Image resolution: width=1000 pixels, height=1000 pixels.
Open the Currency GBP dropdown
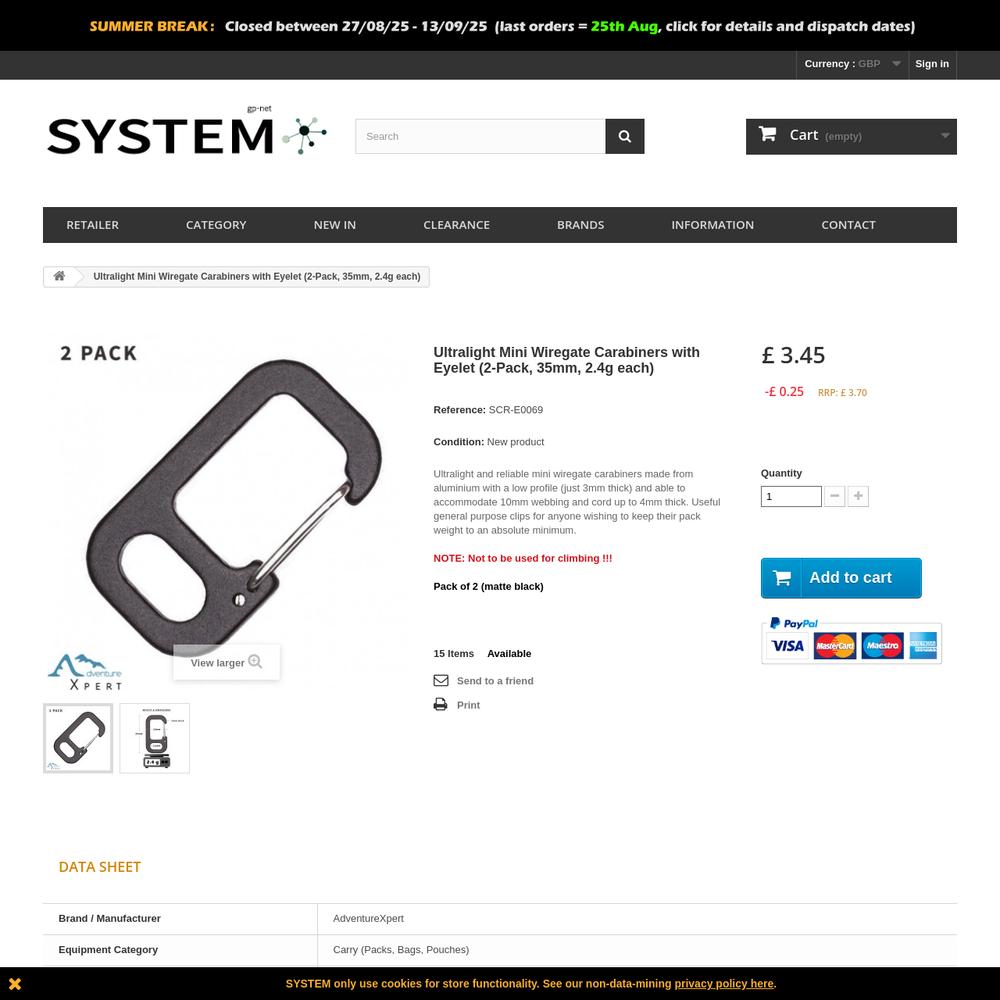[x=852, y=64]
